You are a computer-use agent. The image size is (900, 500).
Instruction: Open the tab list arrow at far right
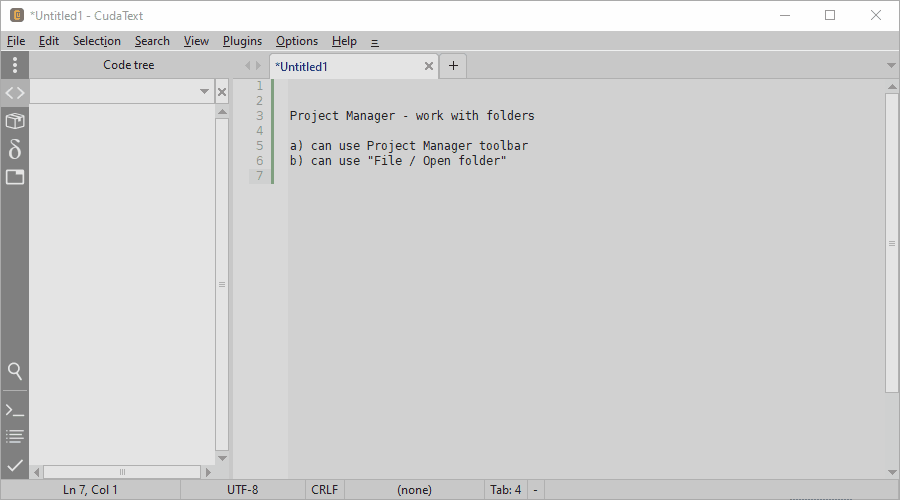[x=891, y=66]
